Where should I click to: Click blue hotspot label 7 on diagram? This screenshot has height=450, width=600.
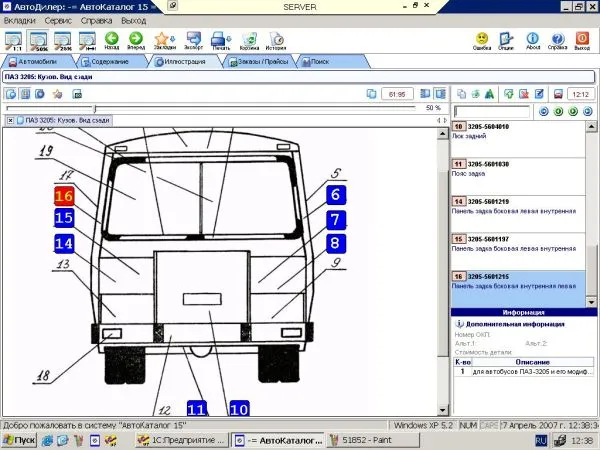[336, 220]
